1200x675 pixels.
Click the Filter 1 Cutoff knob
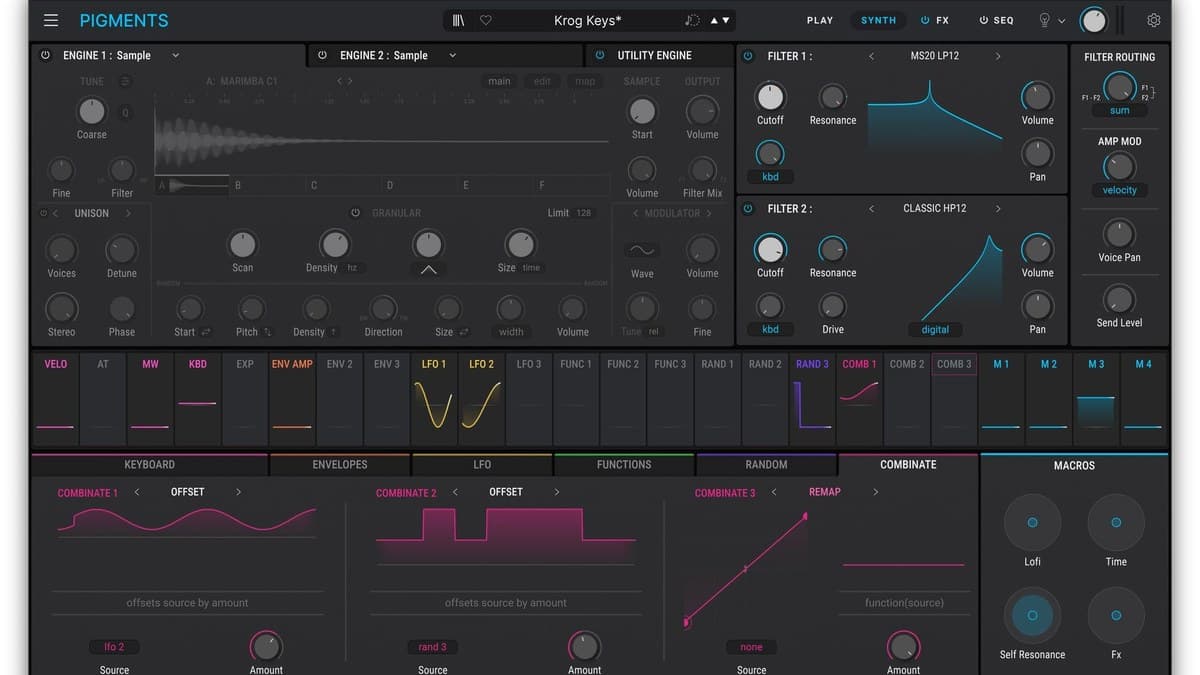(770, 97)
